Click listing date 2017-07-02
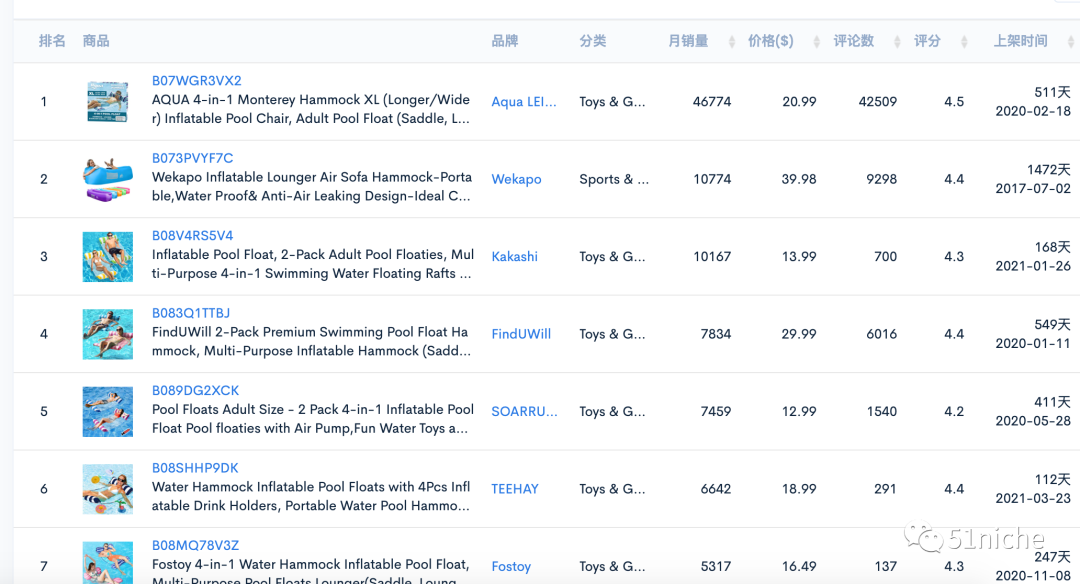 tap(1033, 189)
